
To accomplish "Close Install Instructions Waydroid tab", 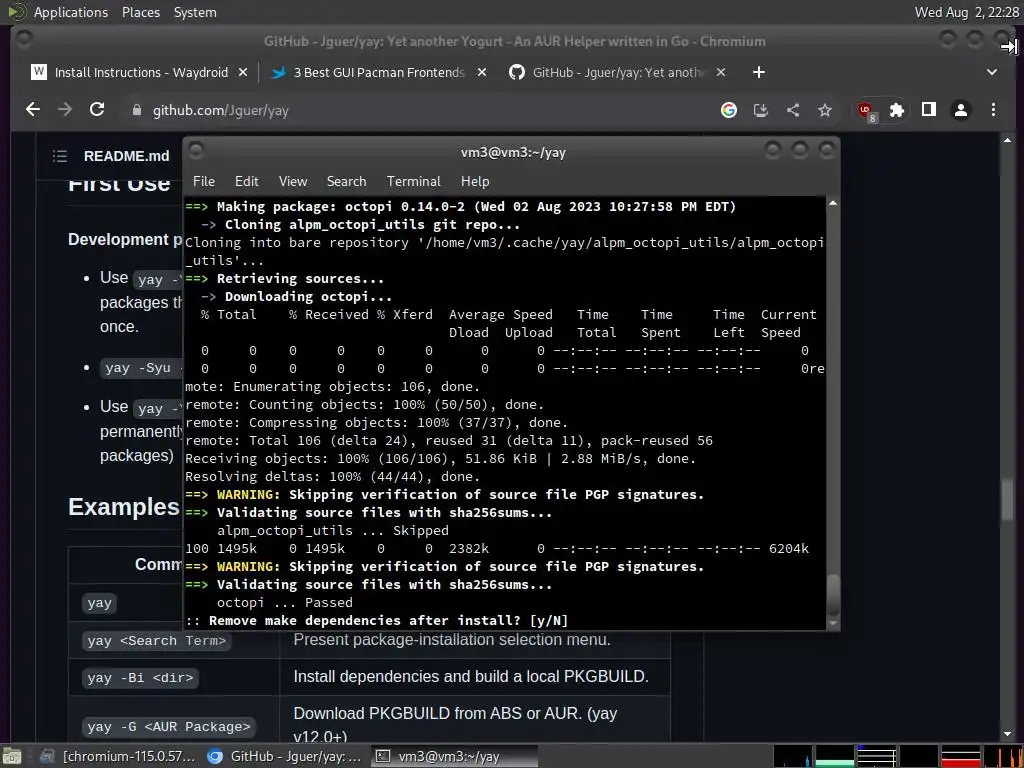I will click(243, 72).
